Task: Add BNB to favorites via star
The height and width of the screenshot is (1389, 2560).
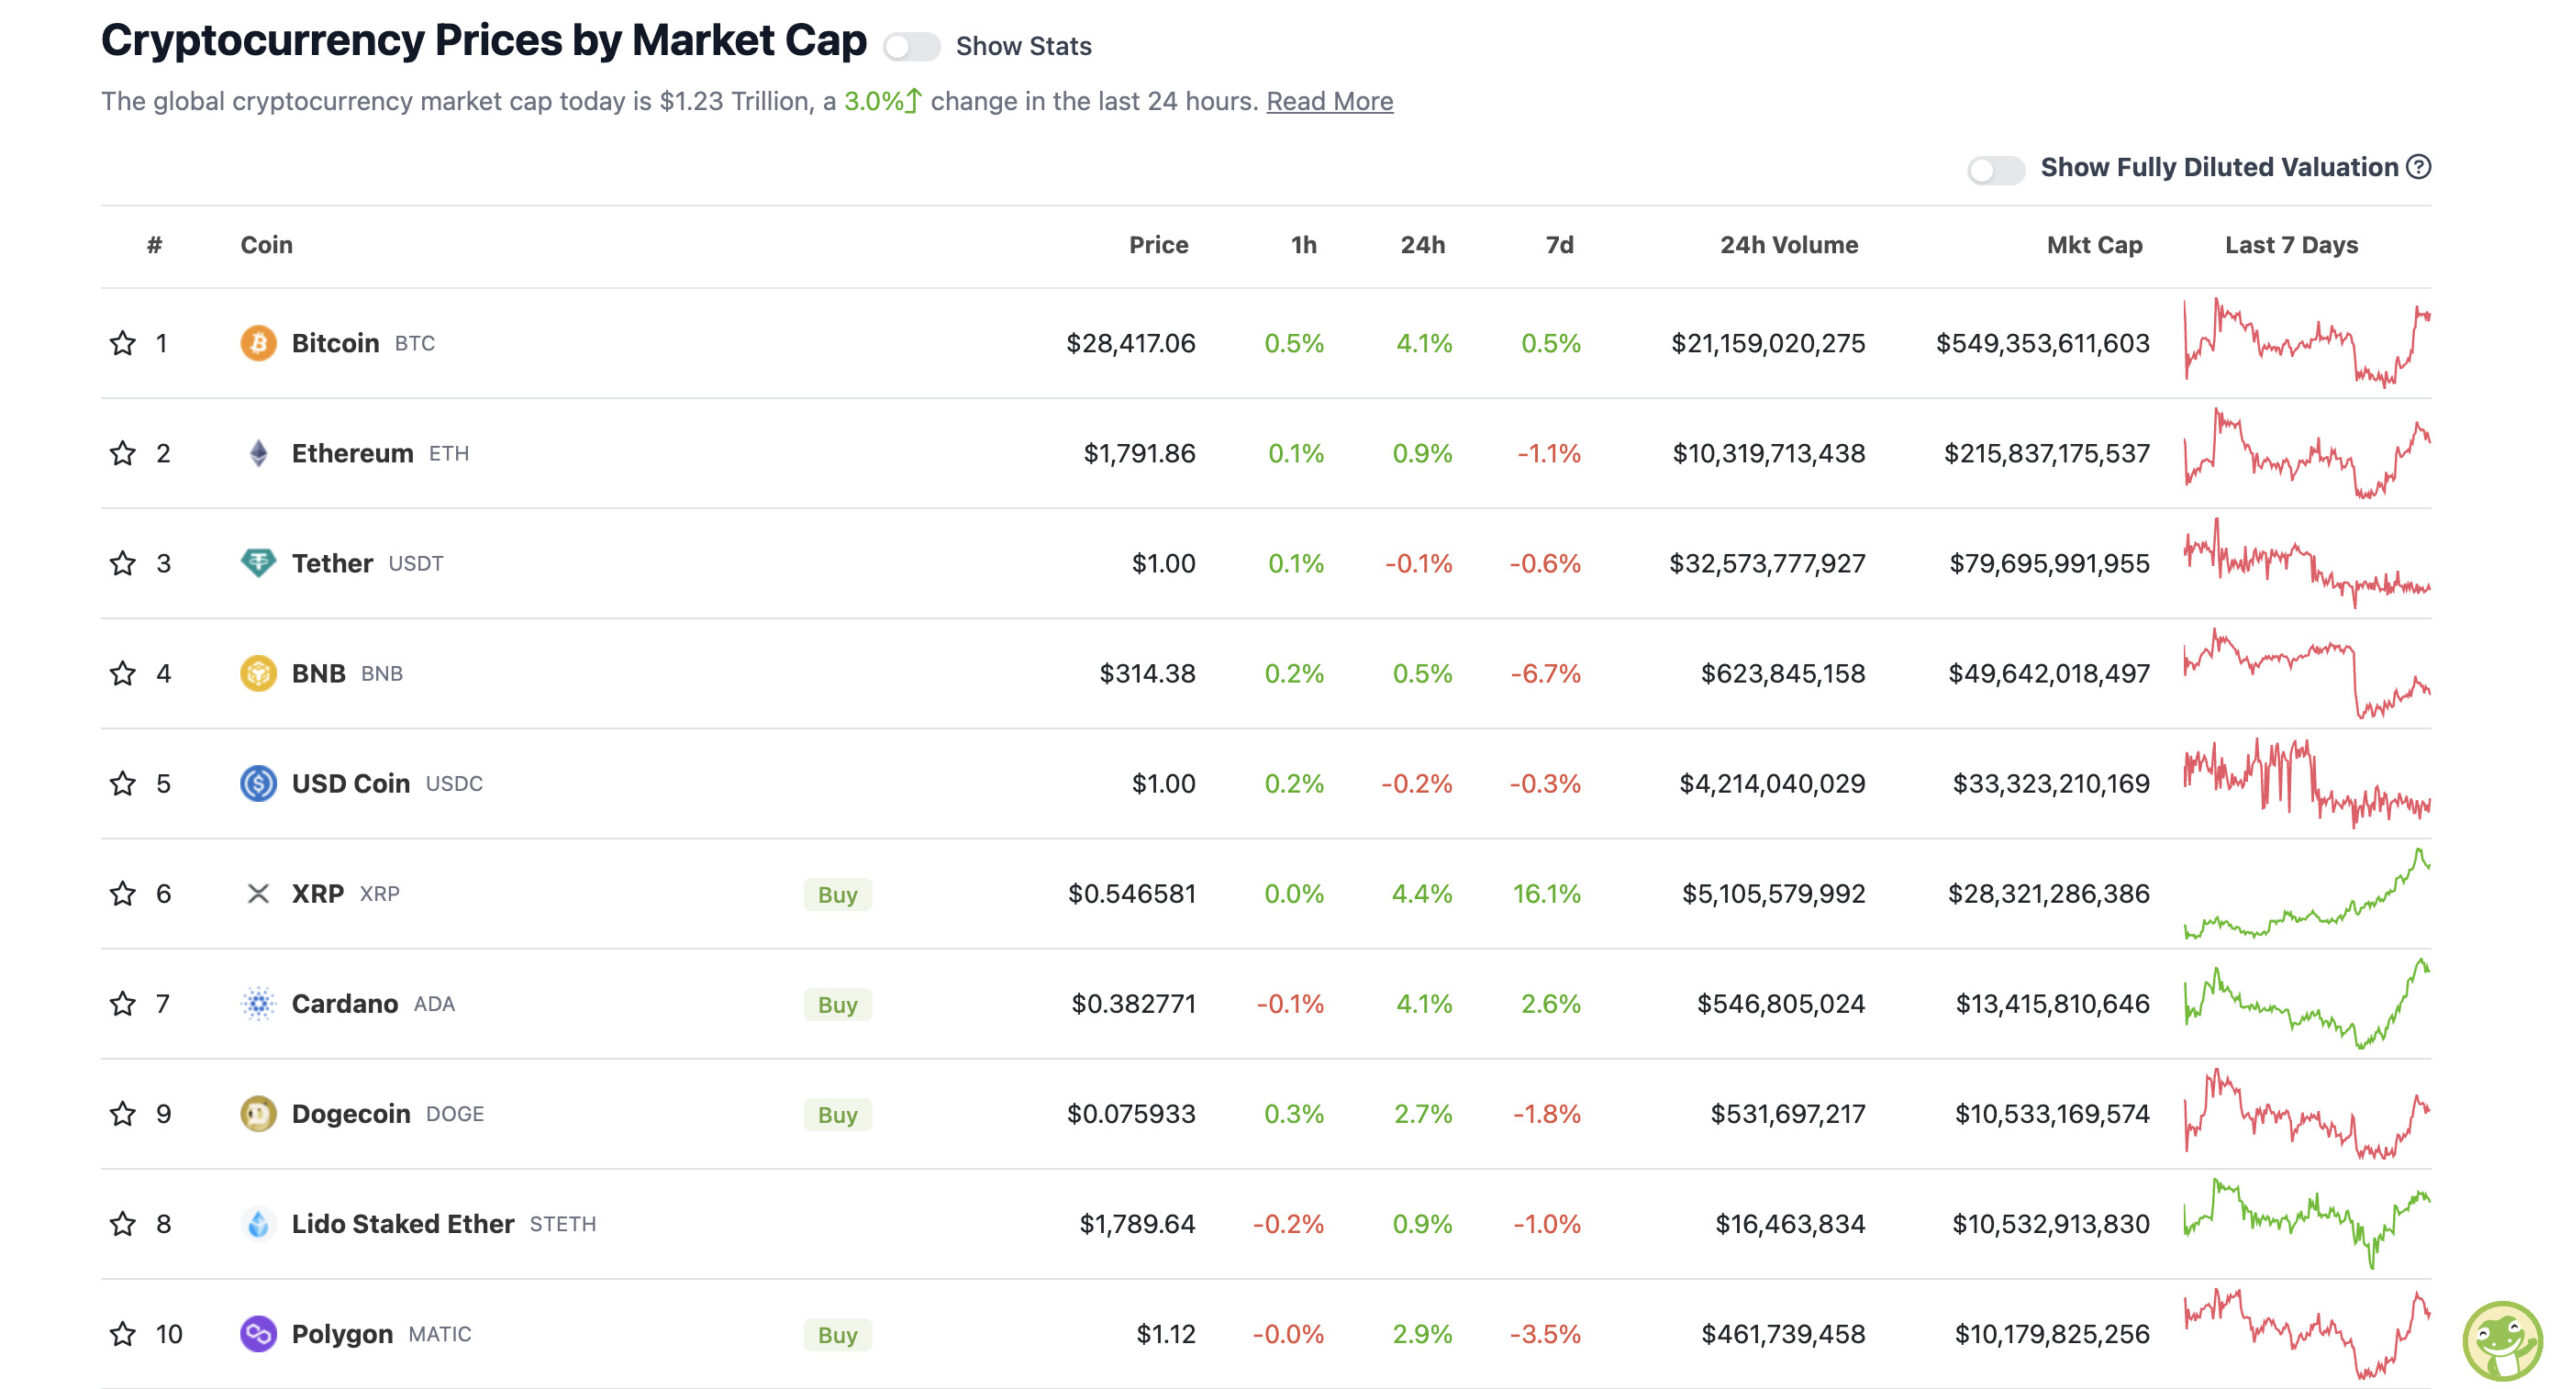Action: coord(122,673)
